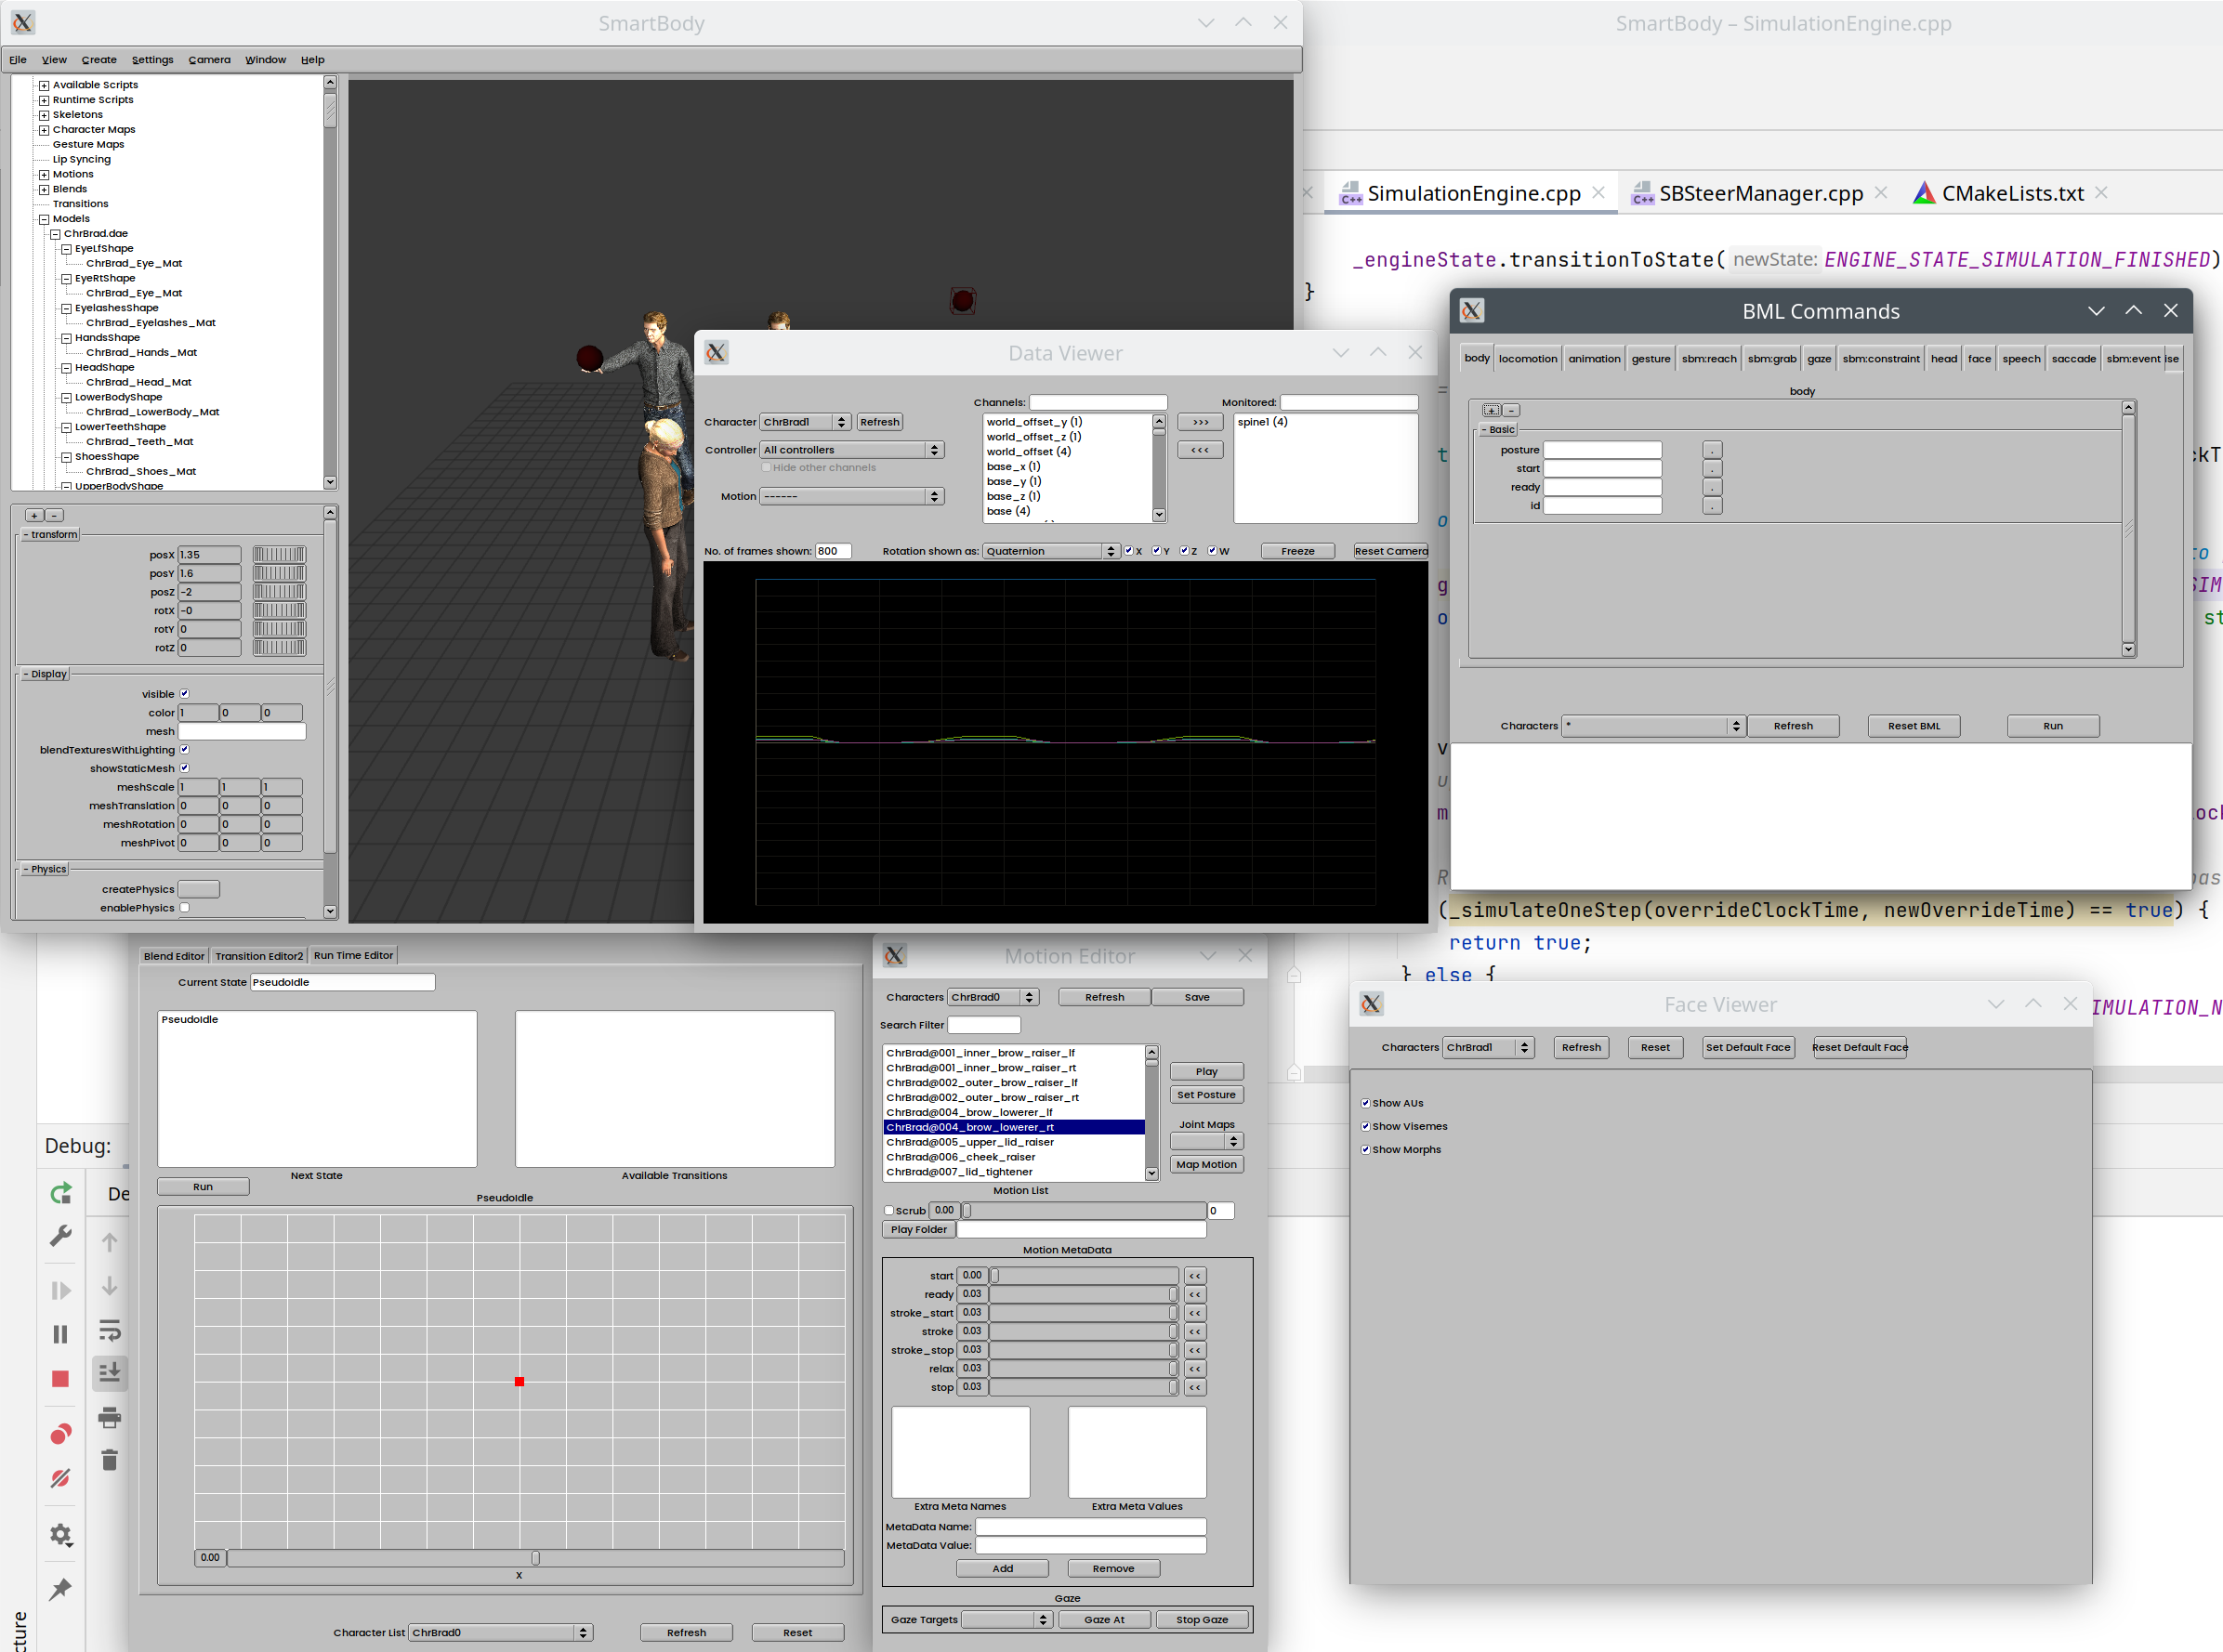The width and height of the screenshot is (2223, 1652).
Task: Switch to the locomotion tab in BML Commands
Action: pyautogui.click(x=1527, y=359)
